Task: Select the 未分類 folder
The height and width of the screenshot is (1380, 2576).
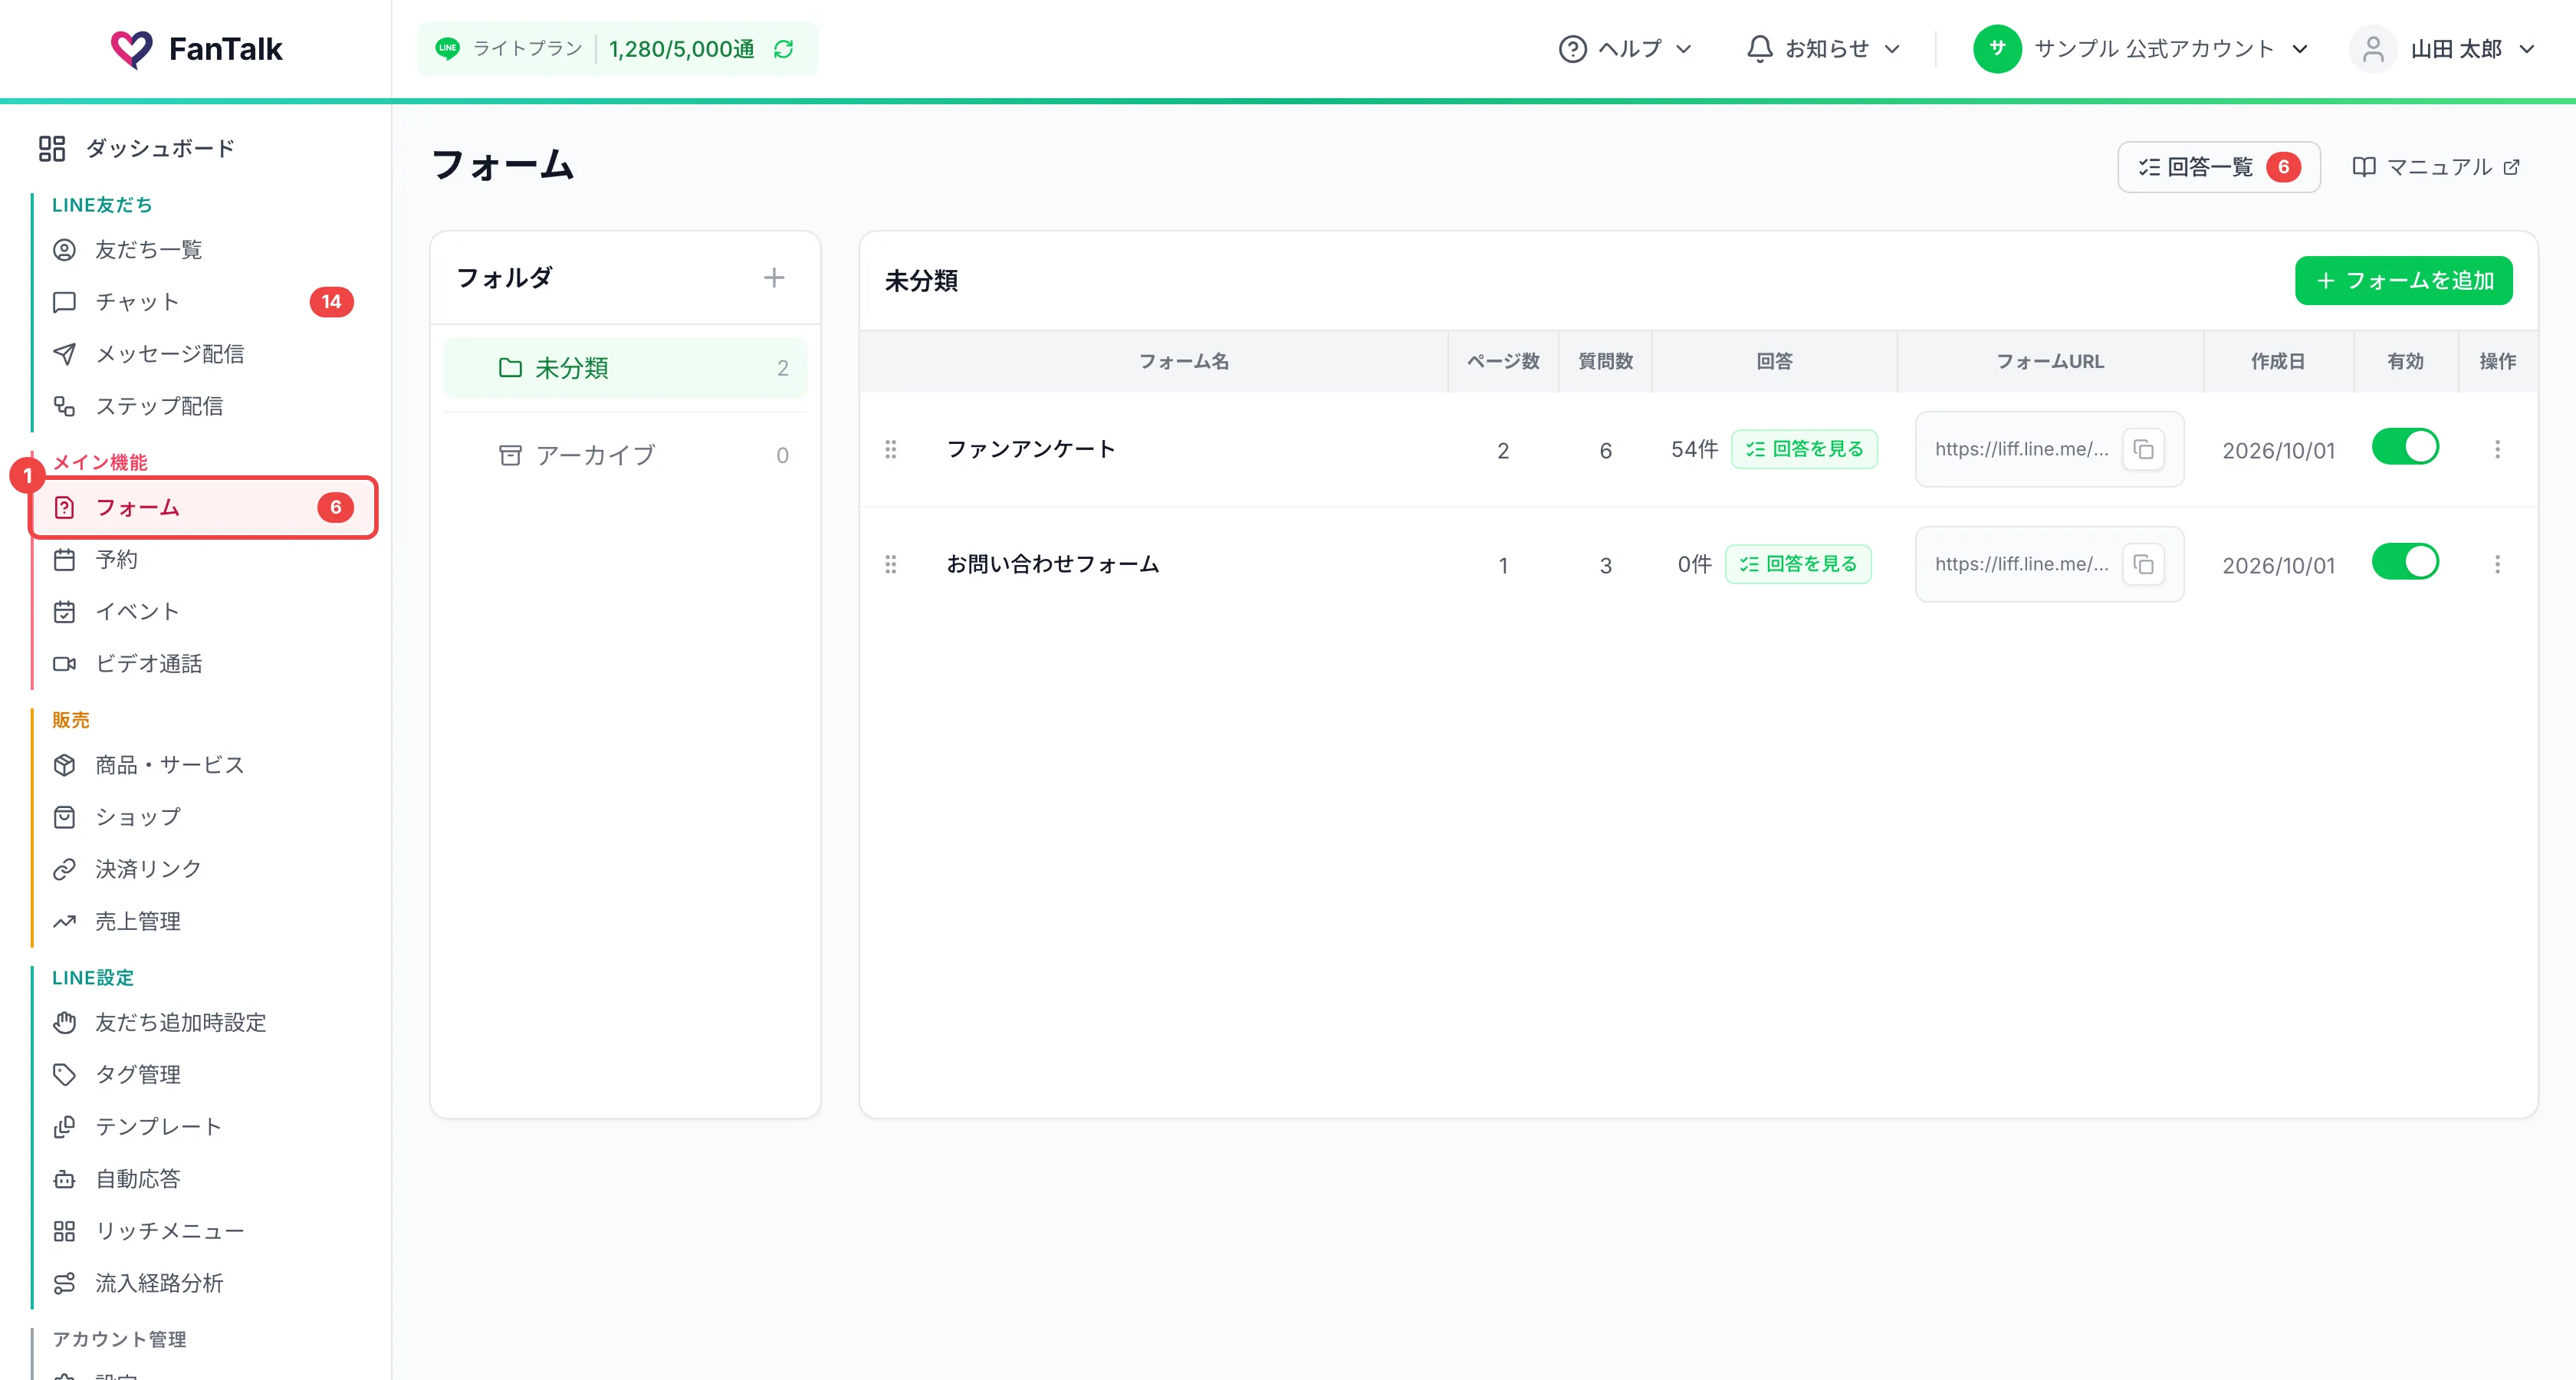Action: pyautogui.click(x=625, y=368)
